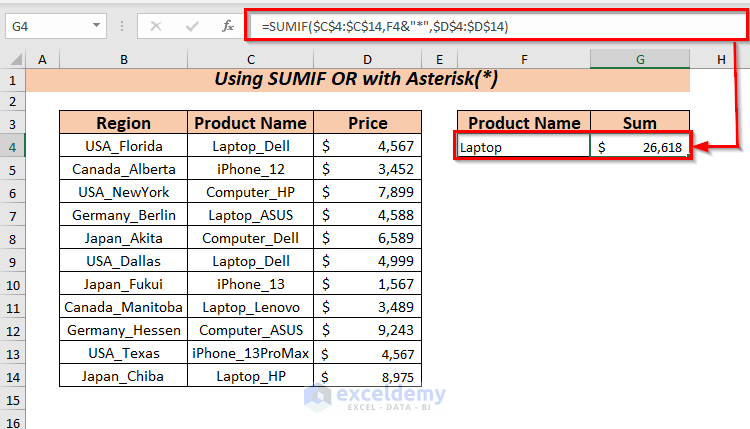Viewport: 750px width, 429px height.
Task: Select the iPhone_13ProMax cell
Action: point(250,353)
